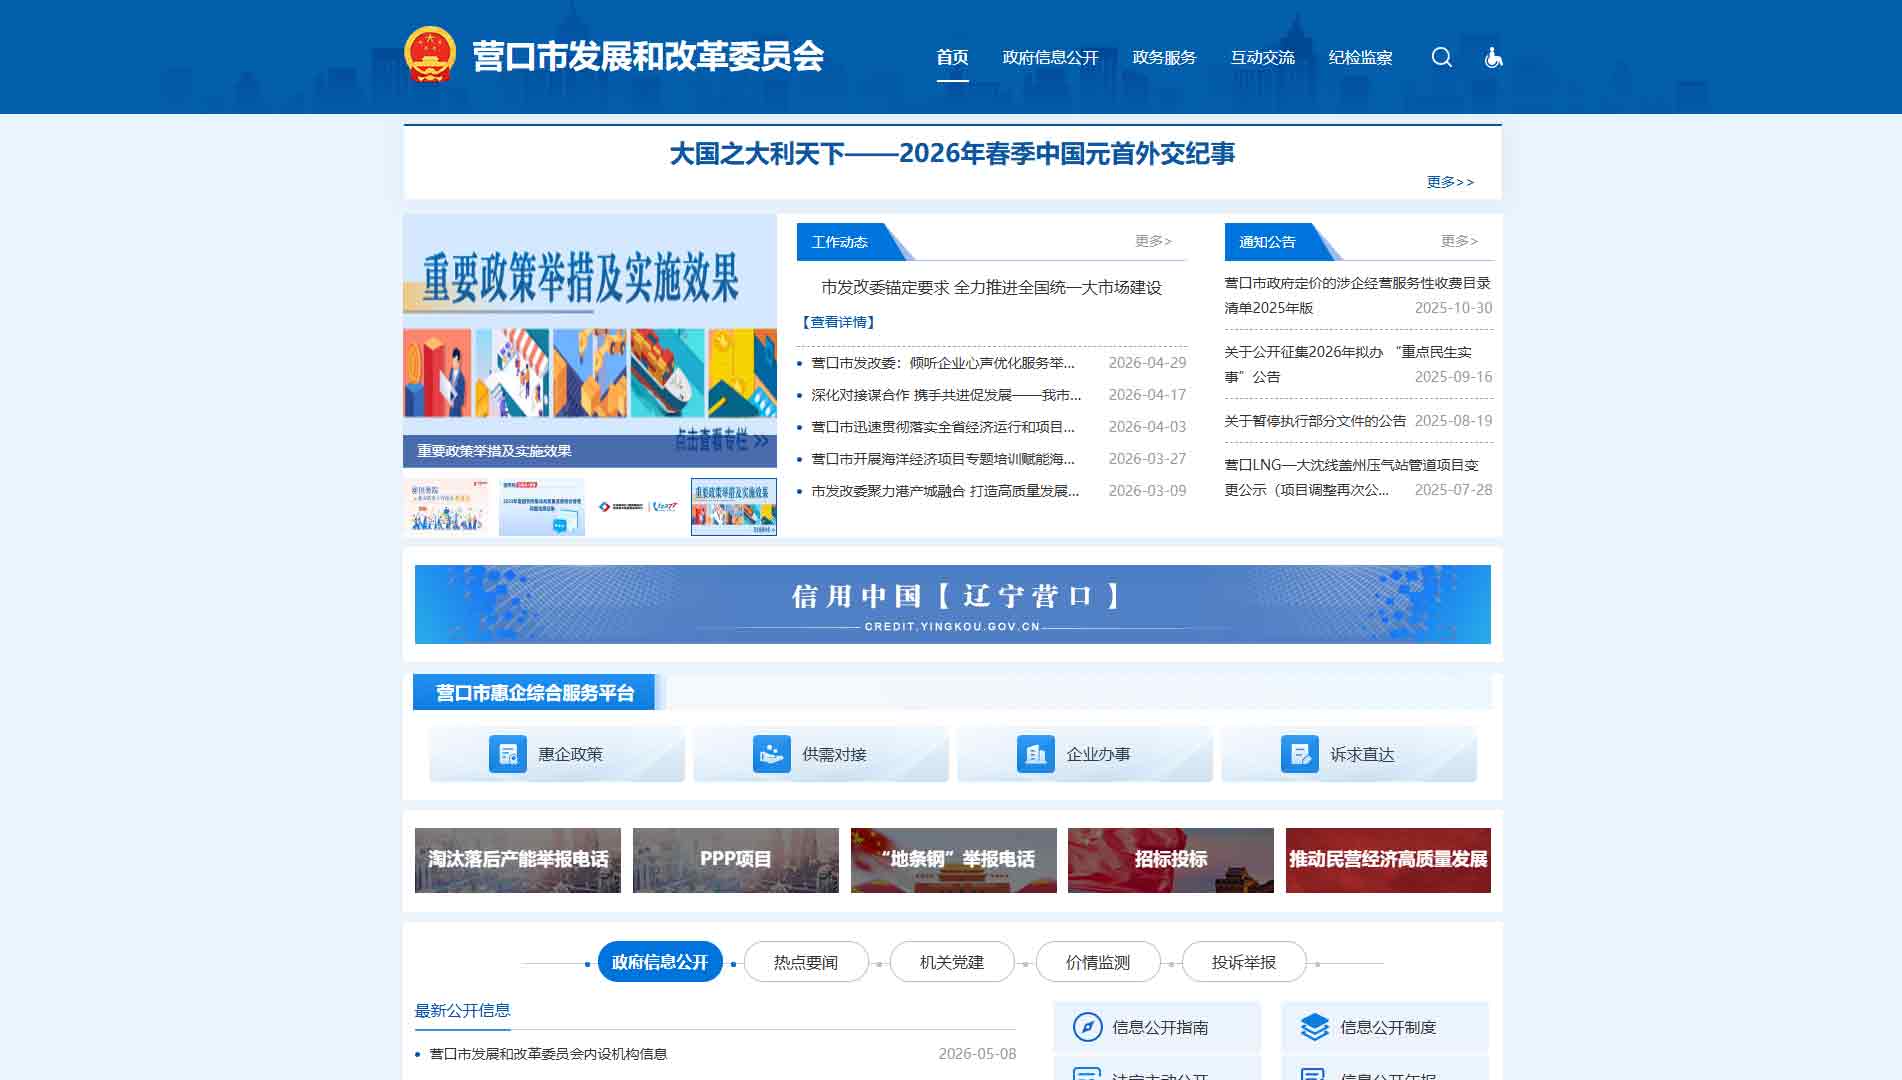Click the site title 营口市发展和改革委员会
This screenshot has width=1902, height=1080.
pyautogui.click(x=648, y=56)
